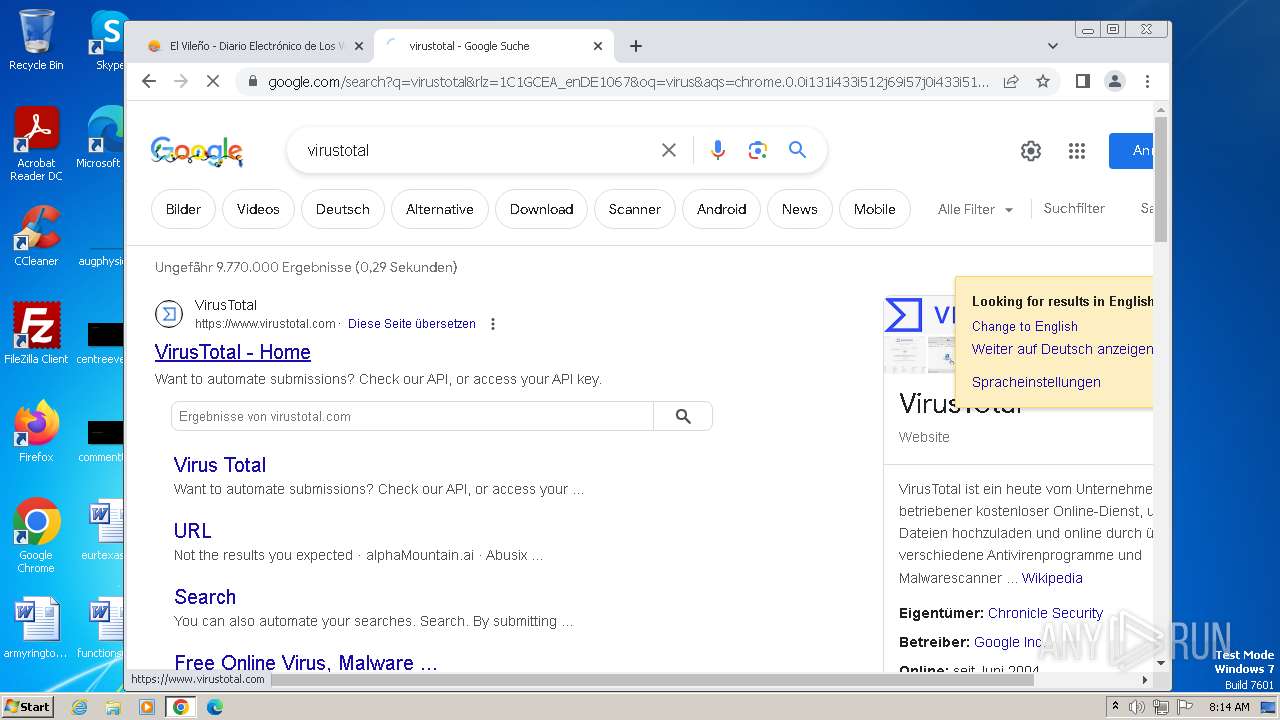Select the Scanner filter chip
This screenshot has height=720, width=1280.
pyautogui.click(x=635, y=209)
